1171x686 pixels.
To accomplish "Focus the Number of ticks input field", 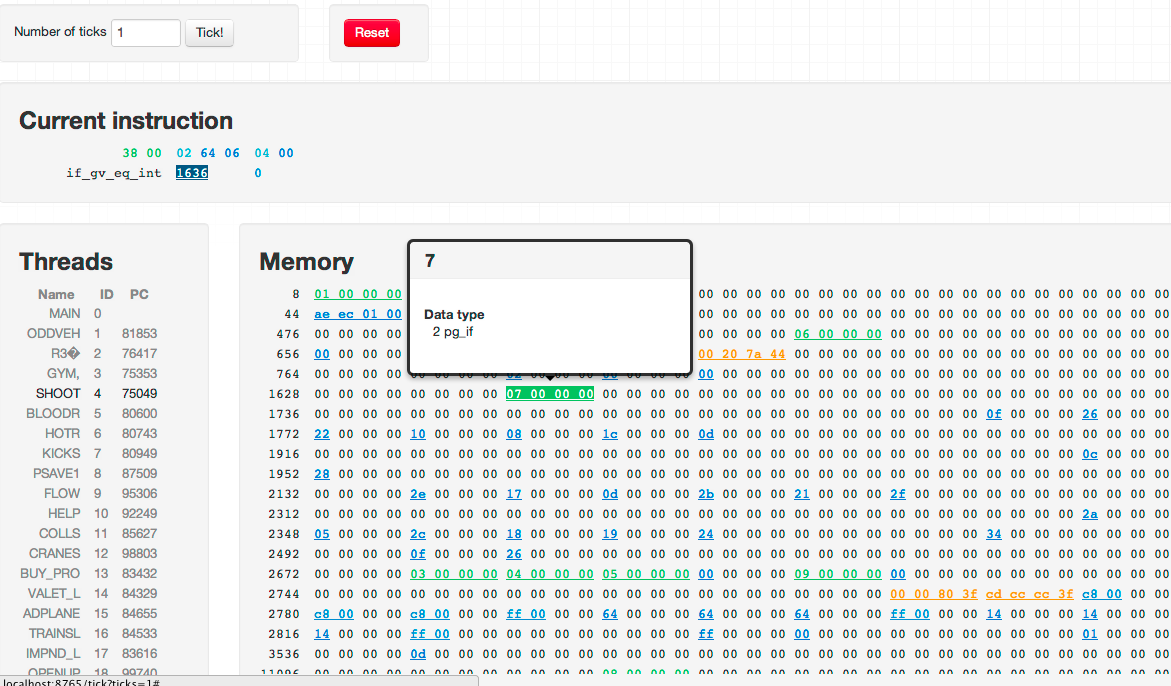I will pos(146,33).
